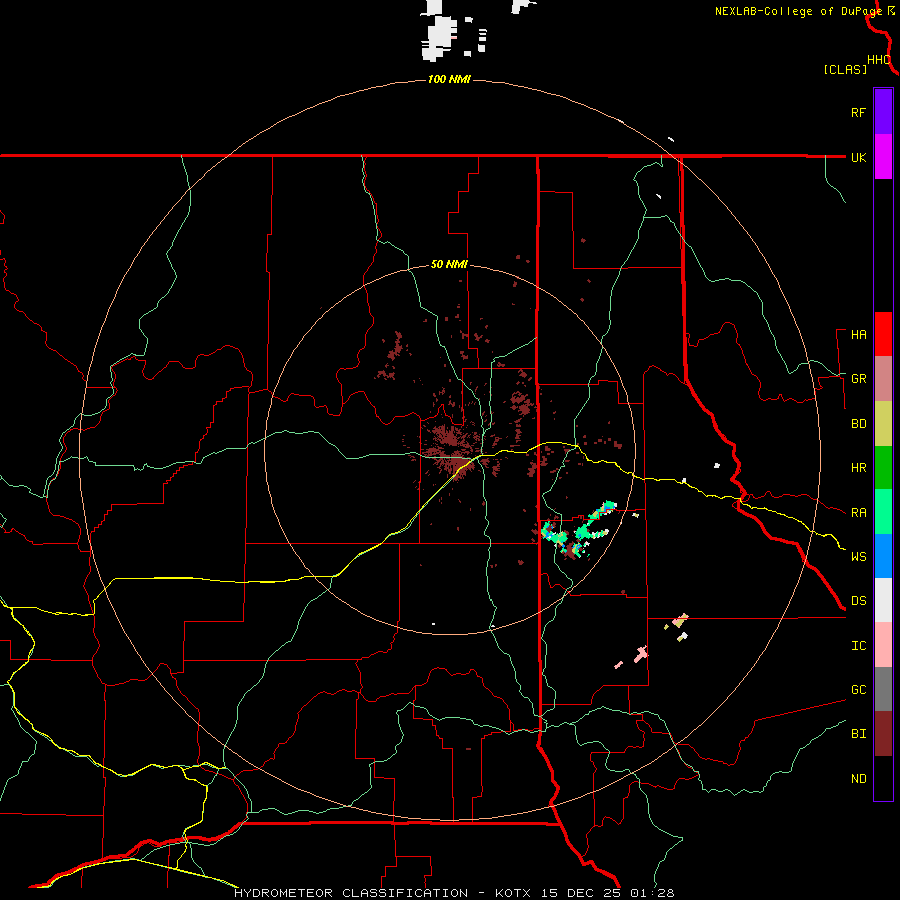Click the RF purple legend swatch
This screenshot has width=900, height=900.
click(x=883, y=112)
